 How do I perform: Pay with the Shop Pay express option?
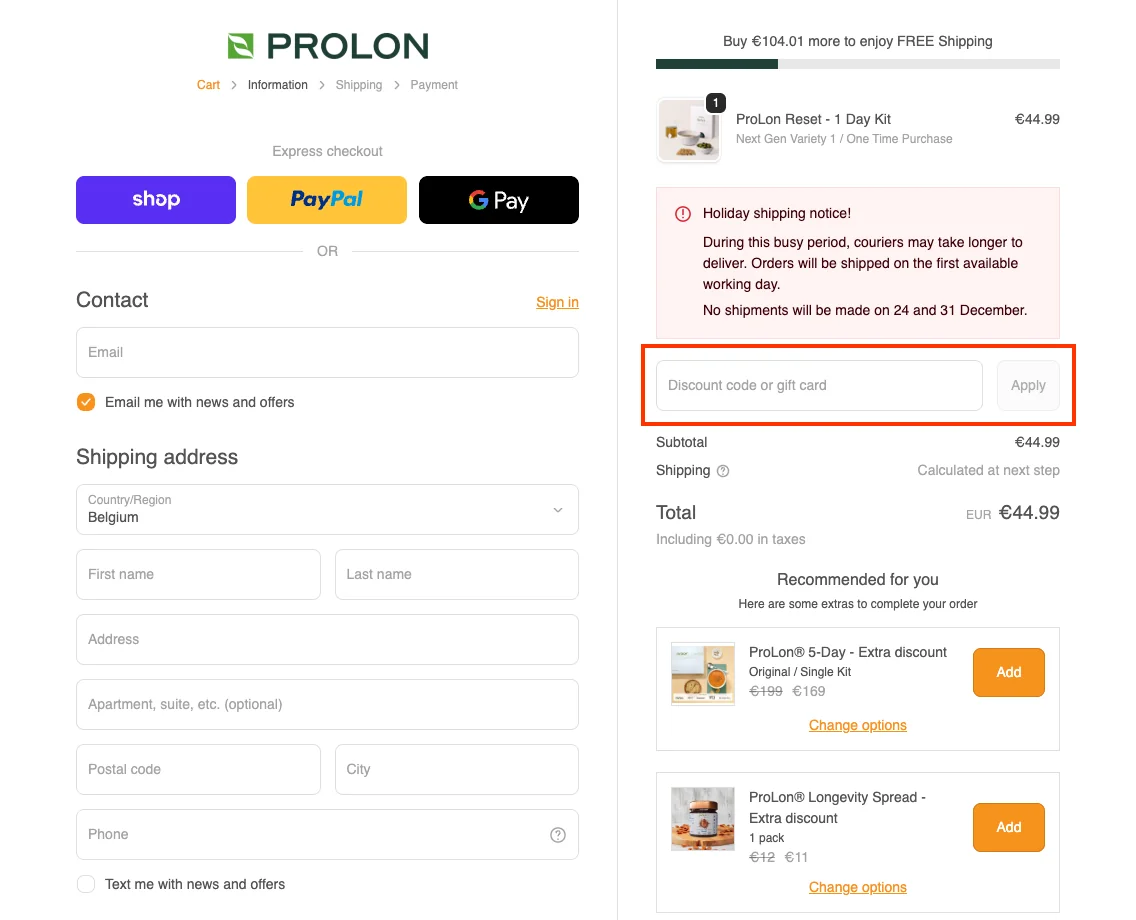click(155, 199)
